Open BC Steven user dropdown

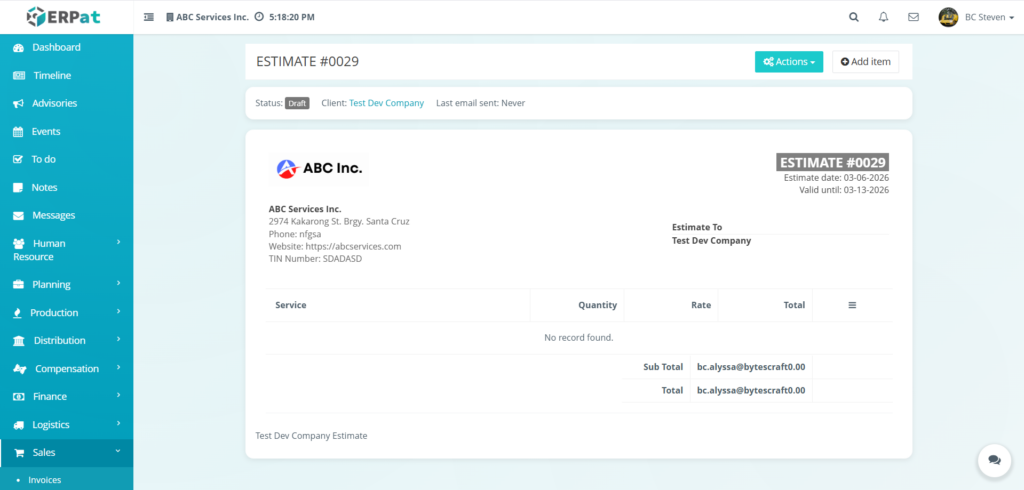[x=989, y=18]
